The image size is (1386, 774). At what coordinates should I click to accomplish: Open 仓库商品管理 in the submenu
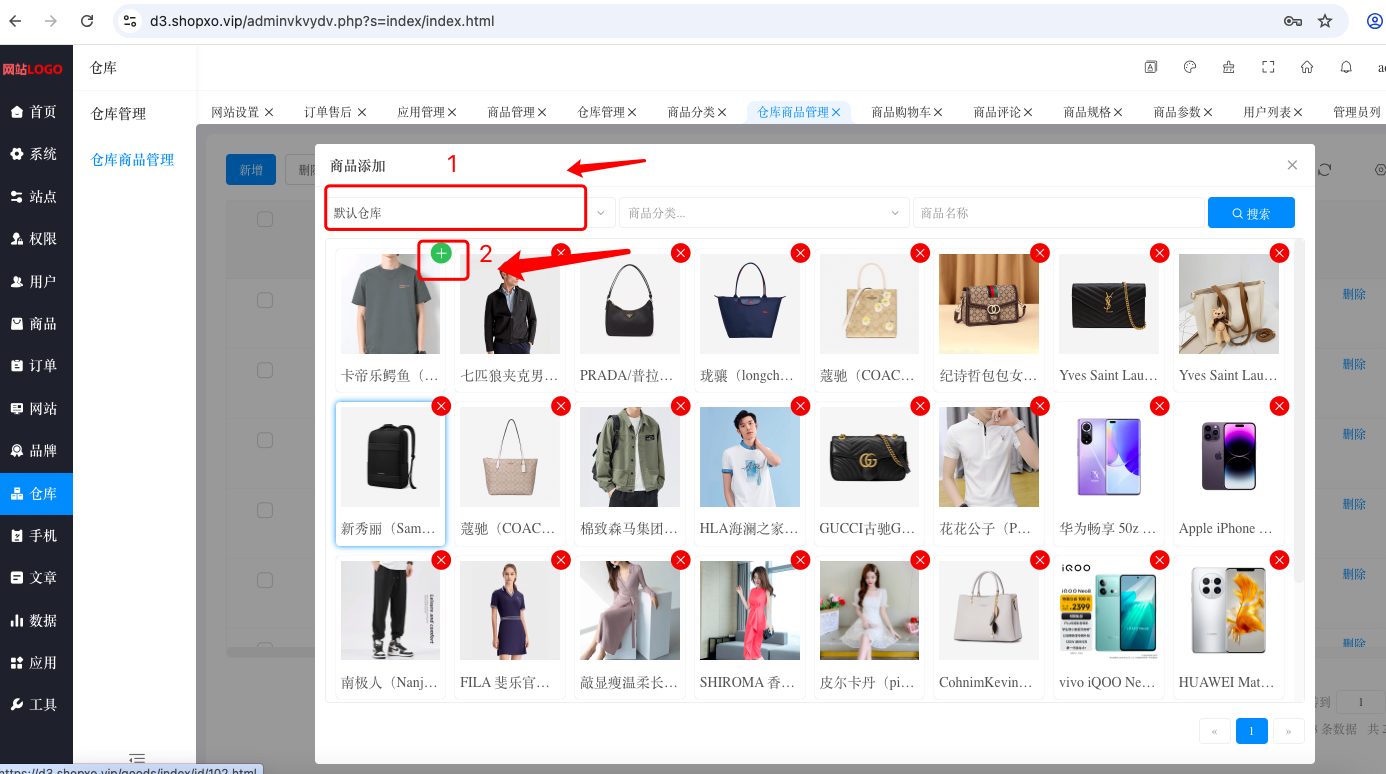point(133,160)
